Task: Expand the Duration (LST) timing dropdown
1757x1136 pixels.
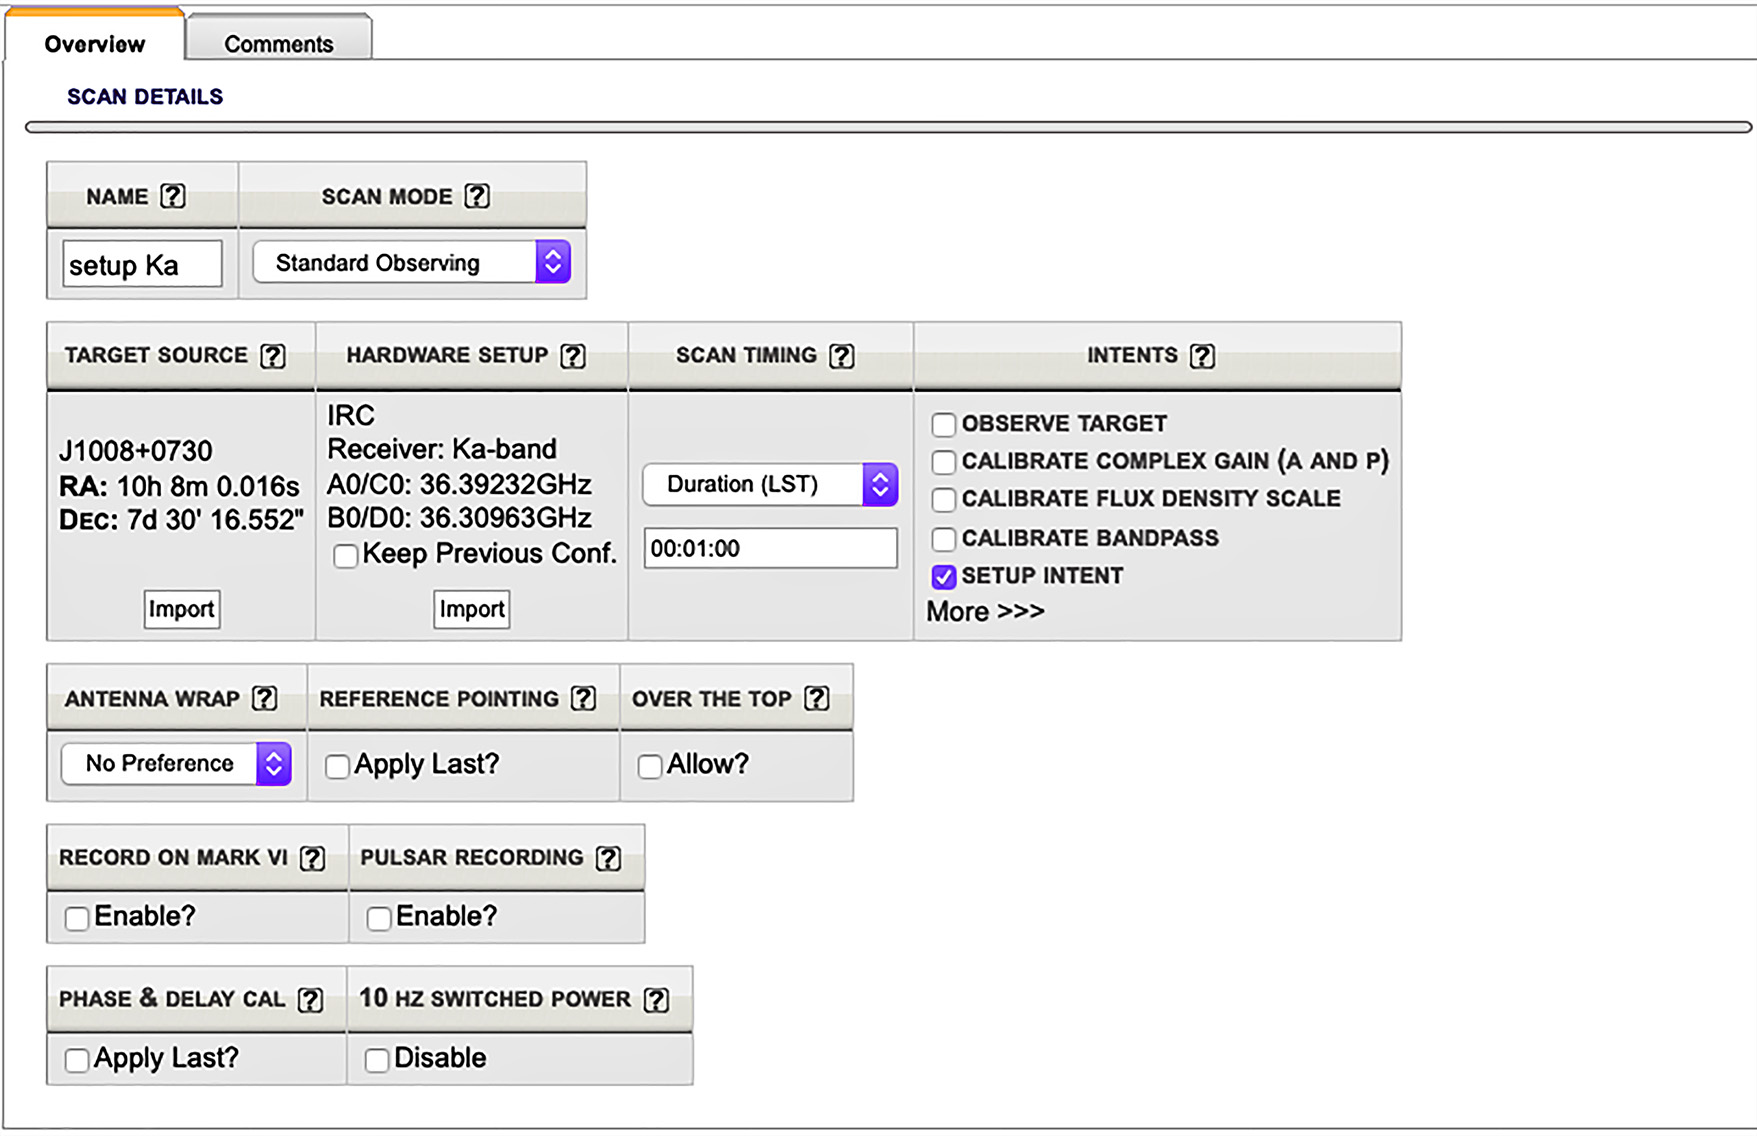Action: [x=769, y=485]
